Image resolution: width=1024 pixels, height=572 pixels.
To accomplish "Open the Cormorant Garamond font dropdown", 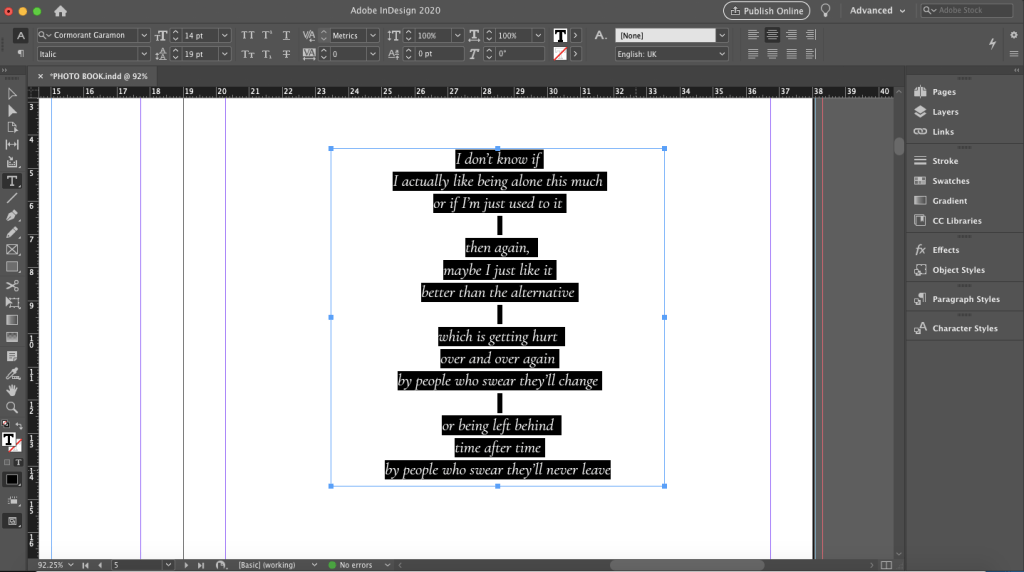I will click(144, 35).
